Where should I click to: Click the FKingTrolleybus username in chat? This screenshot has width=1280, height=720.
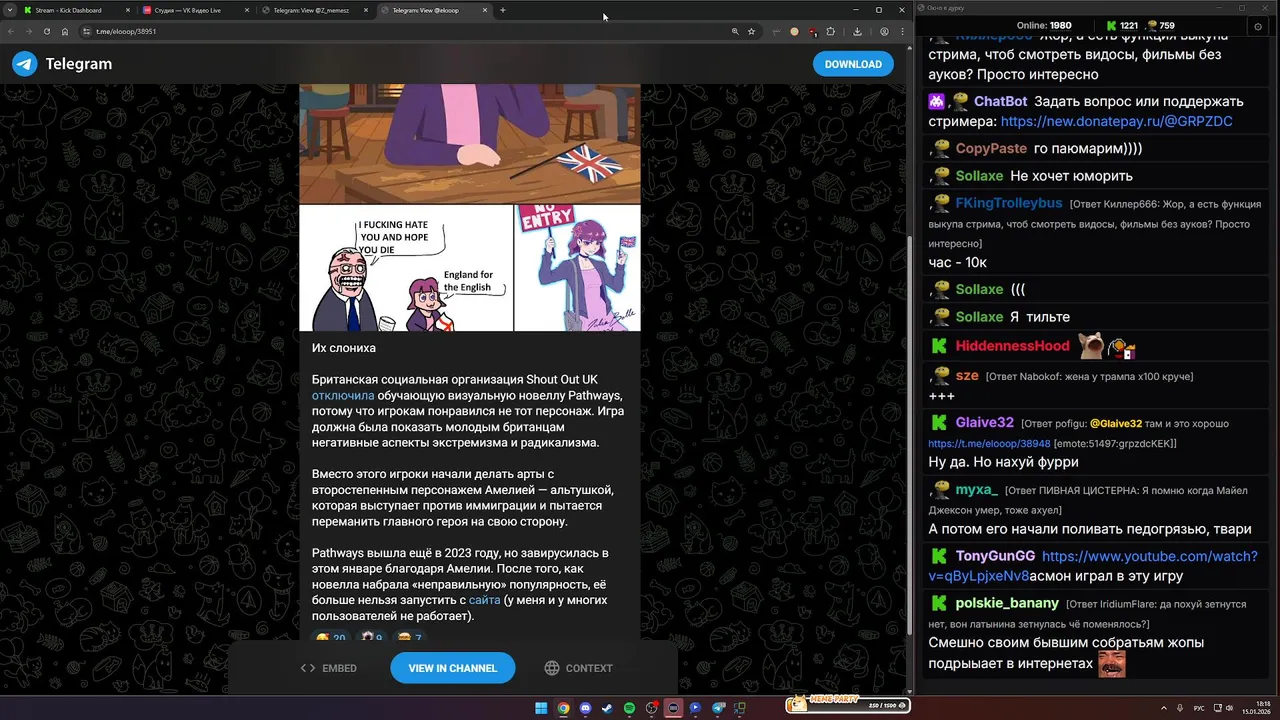click(1008, 203)
